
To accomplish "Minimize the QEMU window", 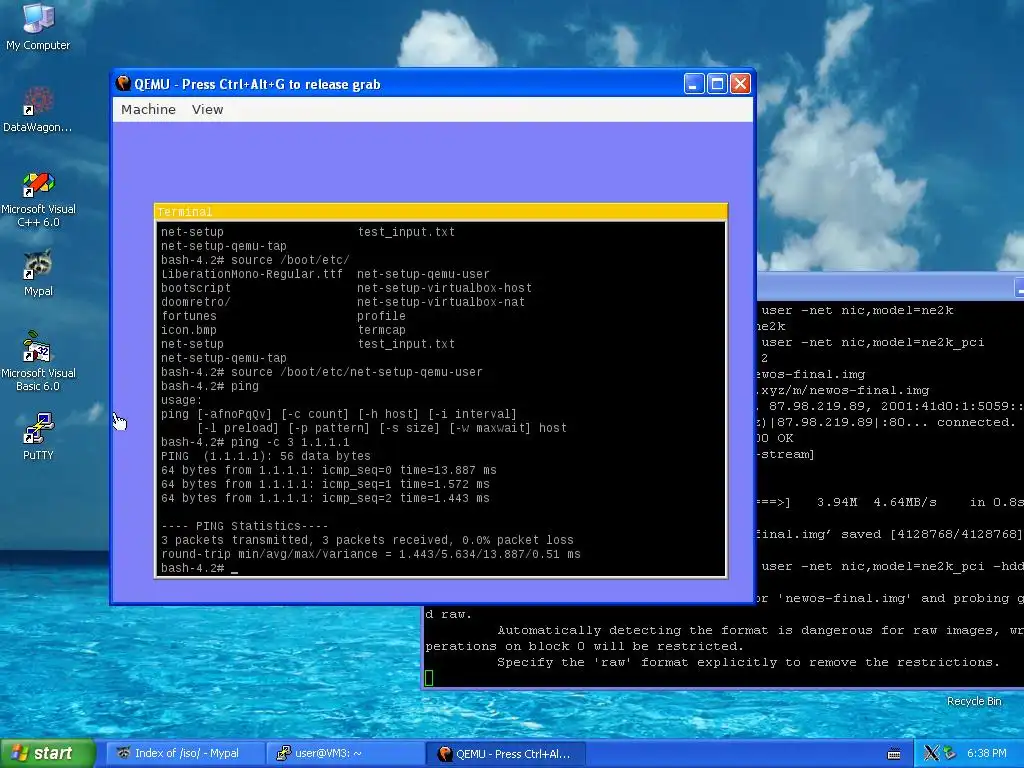I will point(694,84).
